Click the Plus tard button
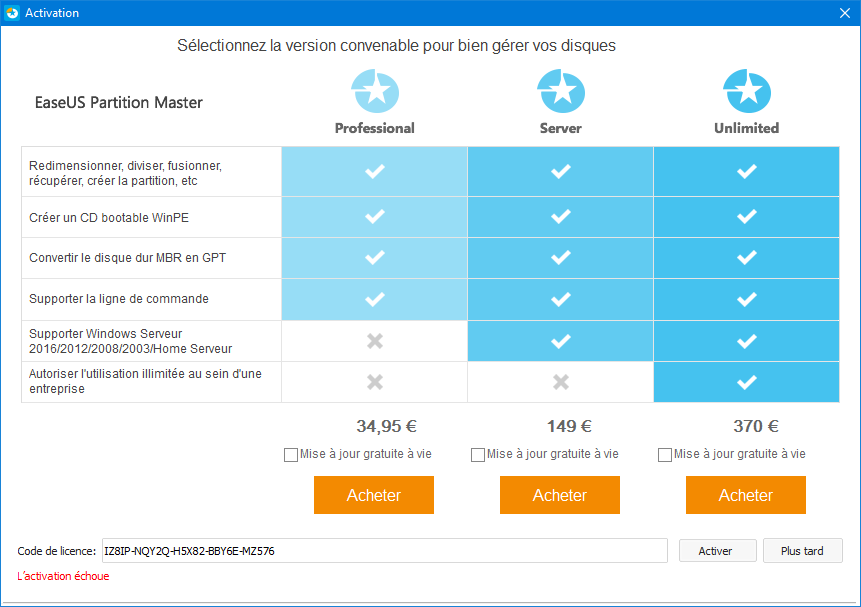861x607 pixels. click(802, 550)
